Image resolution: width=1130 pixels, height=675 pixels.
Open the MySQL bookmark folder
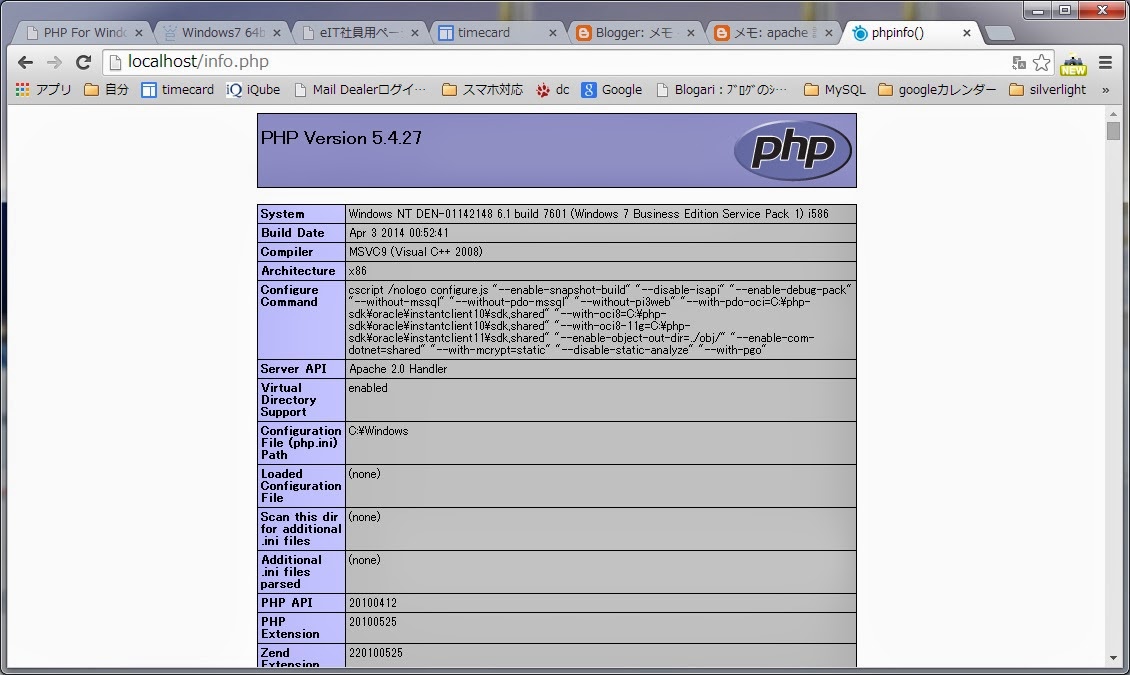click(x=835, y=89)
